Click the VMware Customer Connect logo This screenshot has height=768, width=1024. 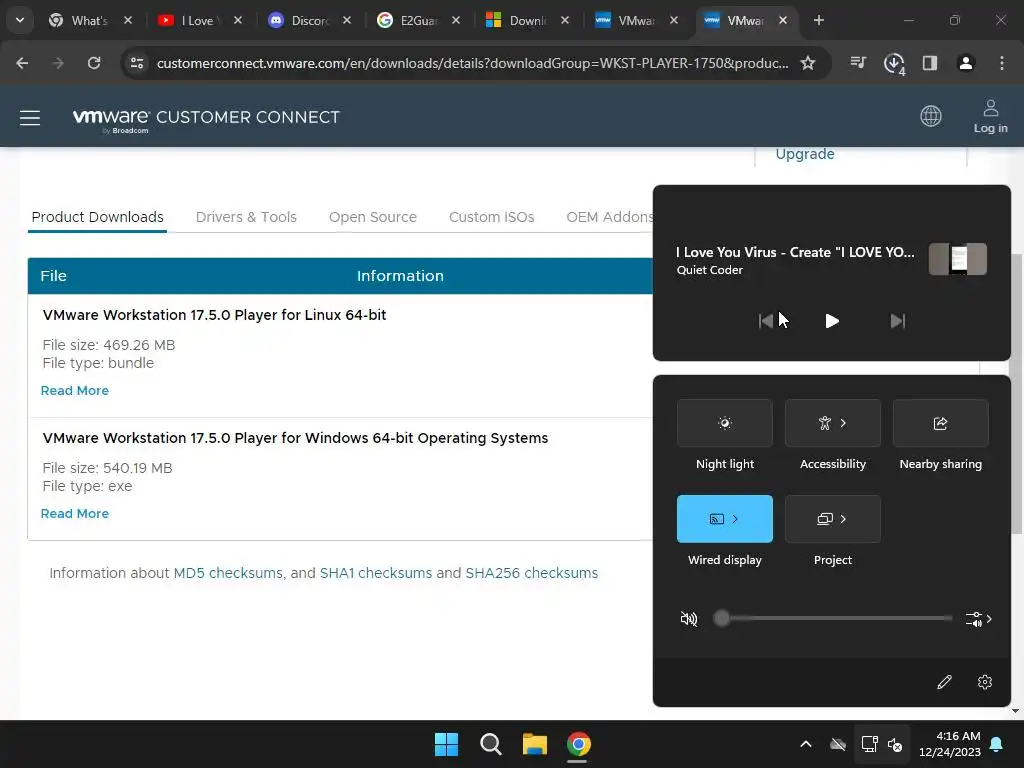coord(206,119)
